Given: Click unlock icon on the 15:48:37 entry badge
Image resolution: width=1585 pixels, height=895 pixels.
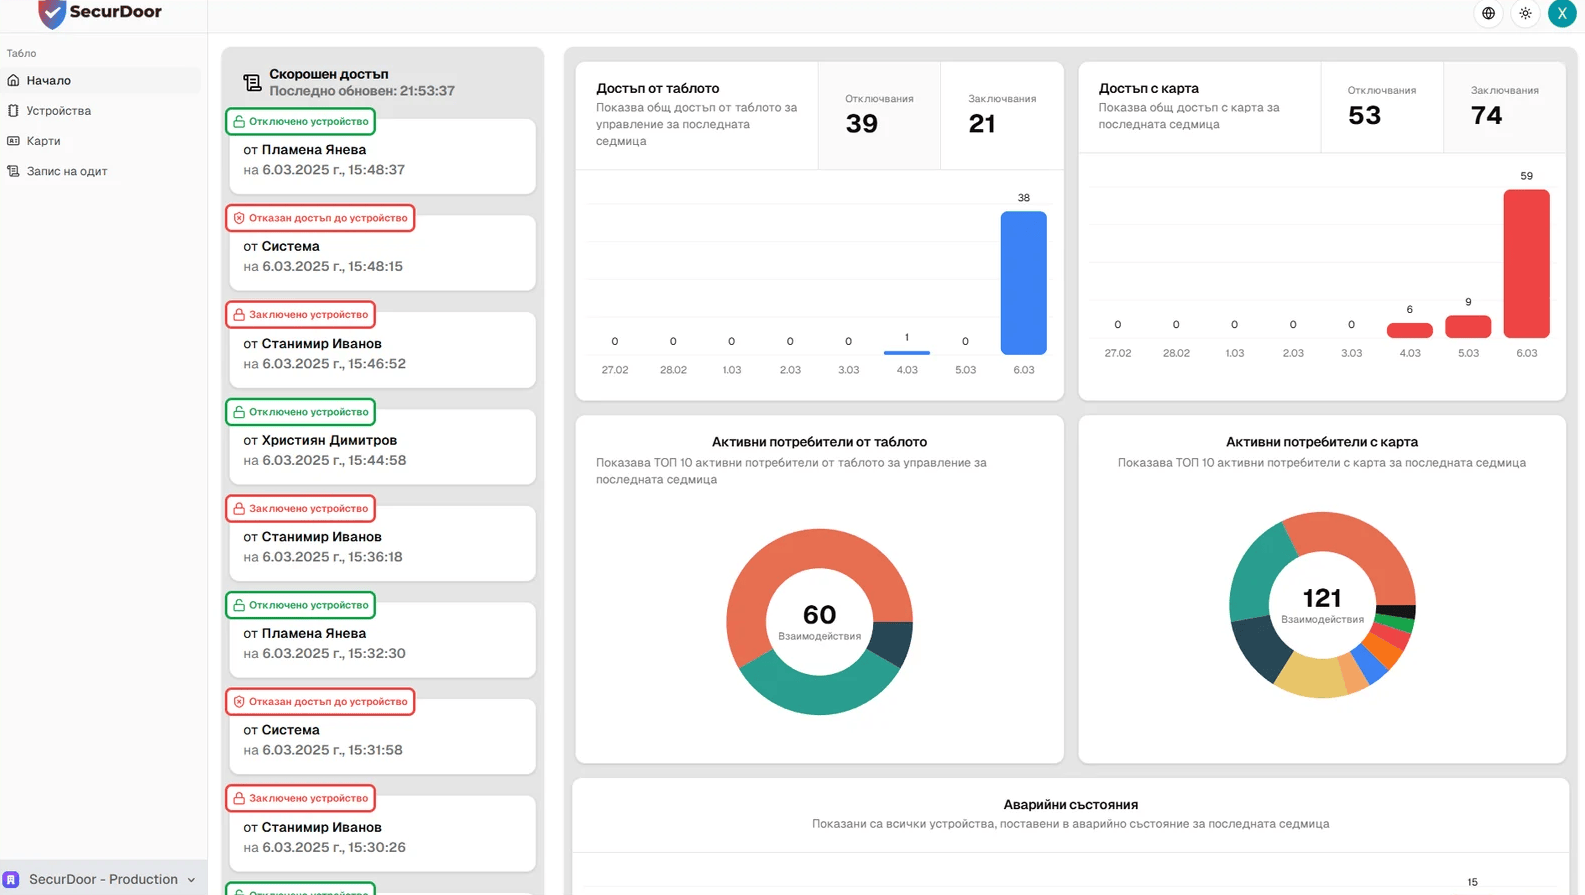Looking at the screenshot, I should point(239,121).
